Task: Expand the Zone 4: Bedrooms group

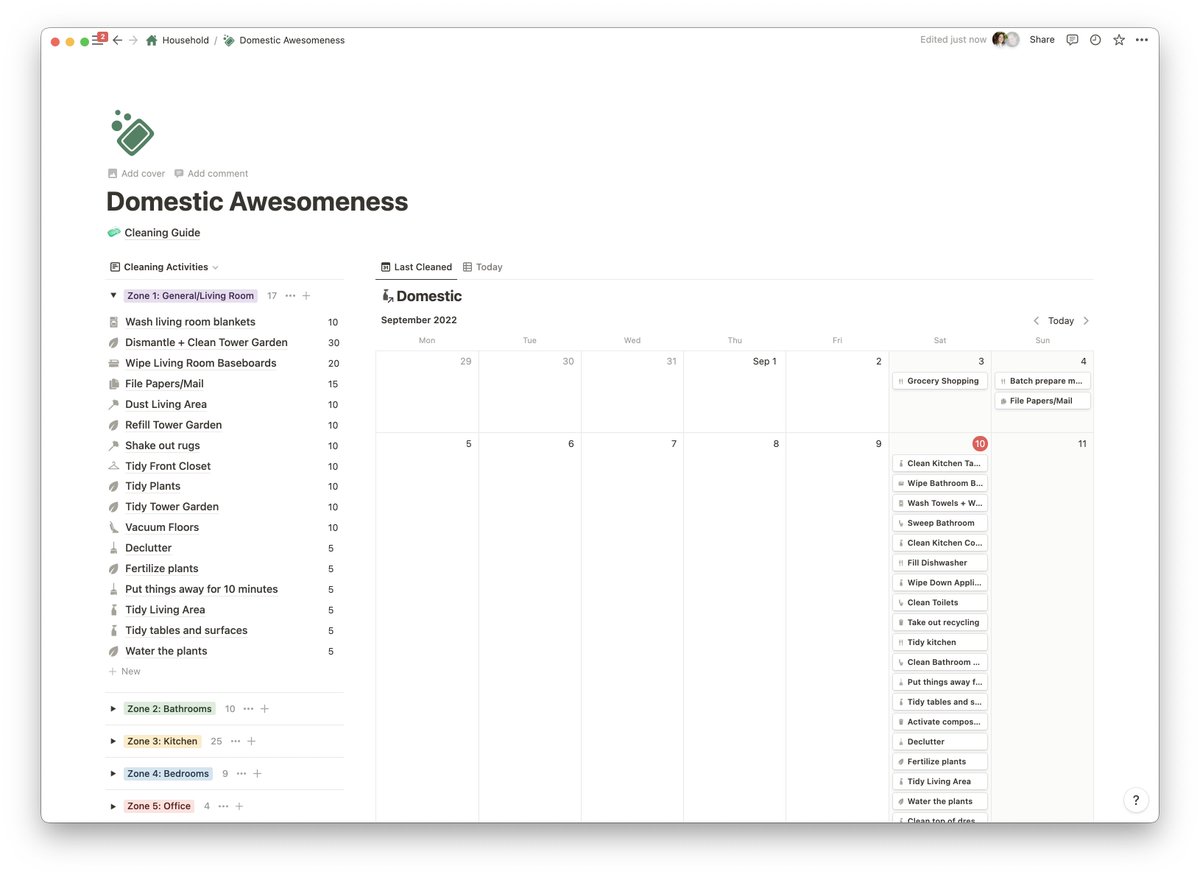Action: point(113,774)
